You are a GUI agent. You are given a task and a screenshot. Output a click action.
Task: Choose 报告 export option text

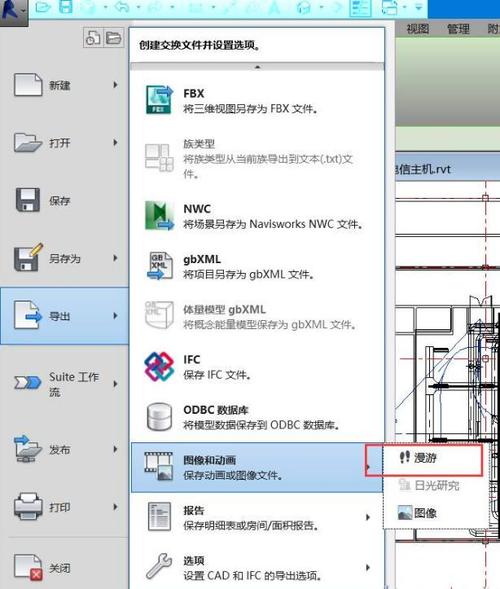[x=251, y=518]
